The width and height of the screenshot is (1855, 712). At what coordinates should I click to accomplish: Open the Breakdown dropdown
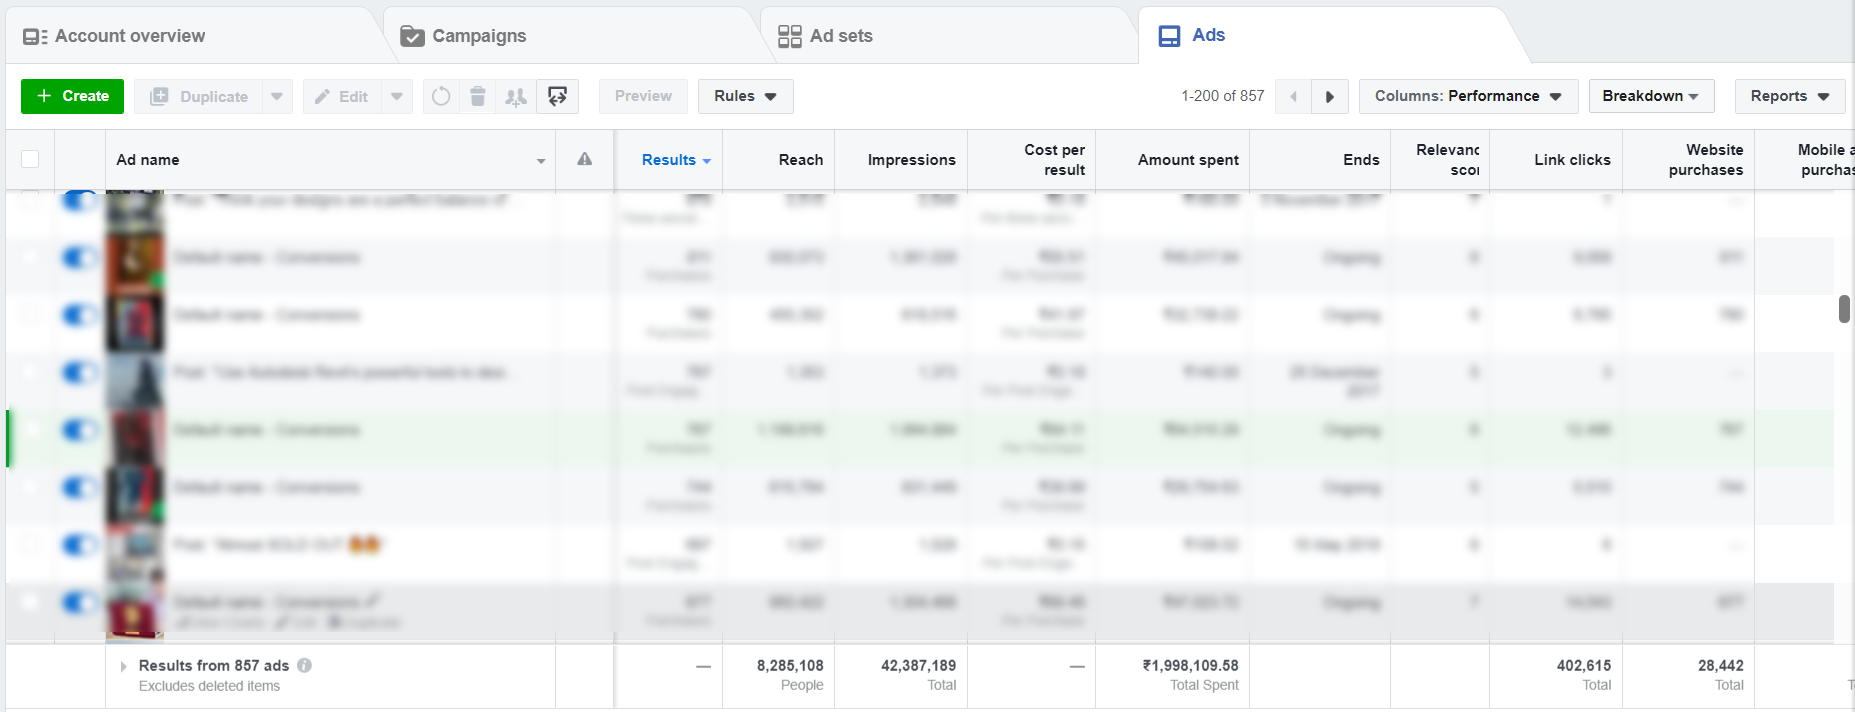click(x=1650, y=96)
